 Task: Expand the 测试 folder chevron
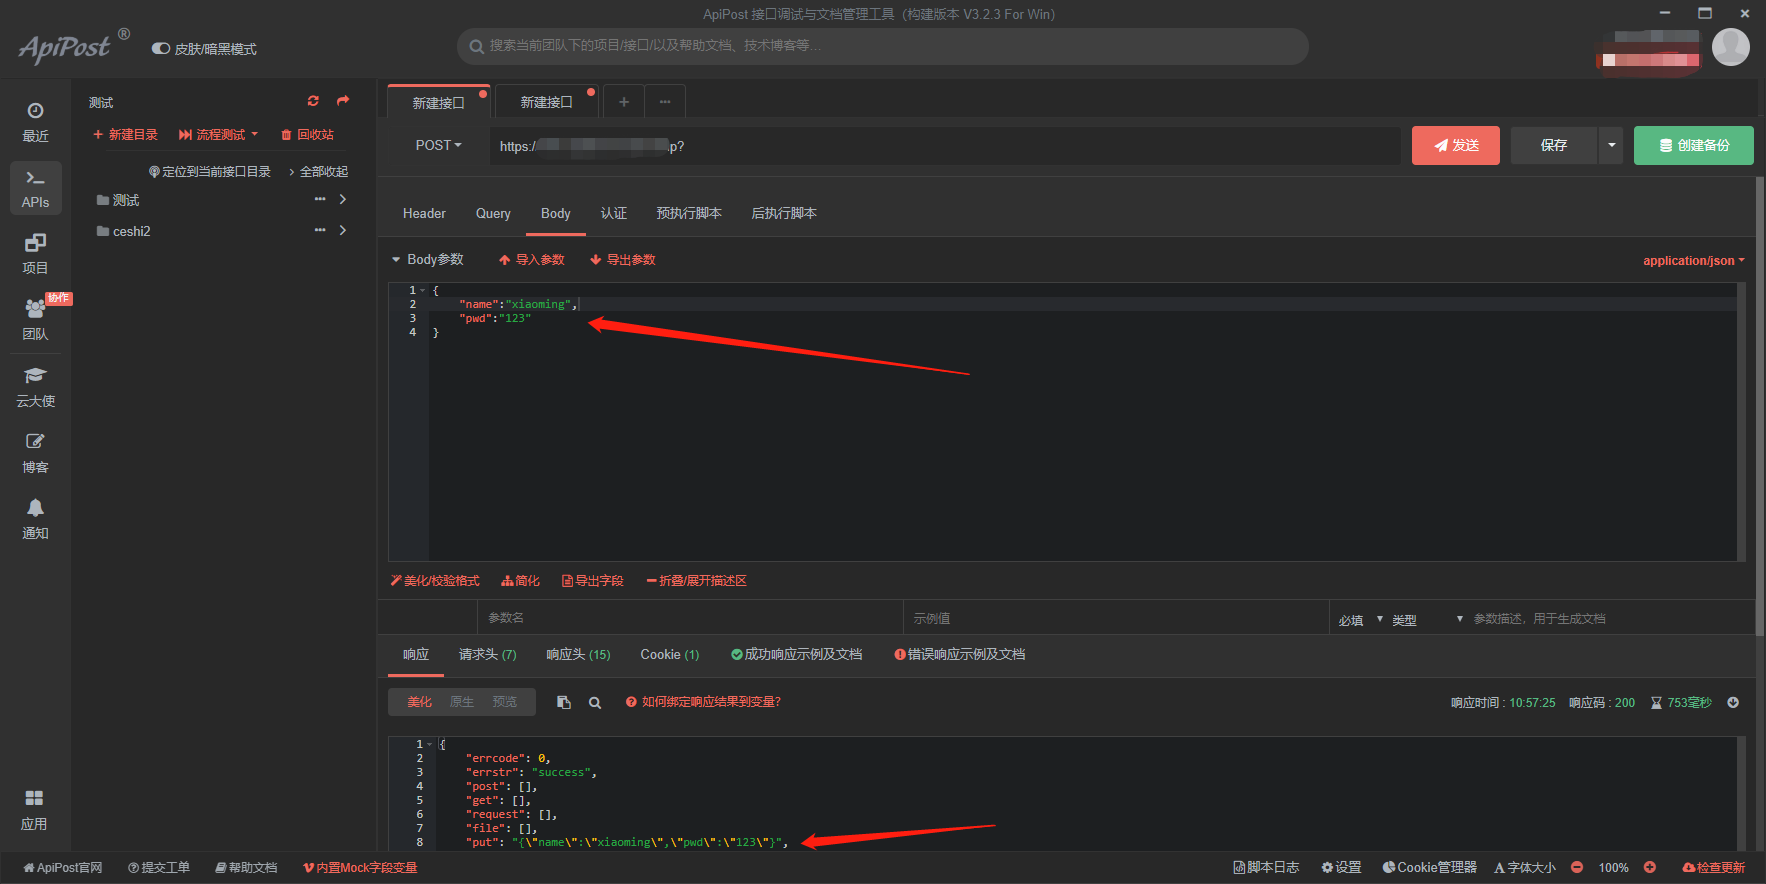[x=343, y=200]
